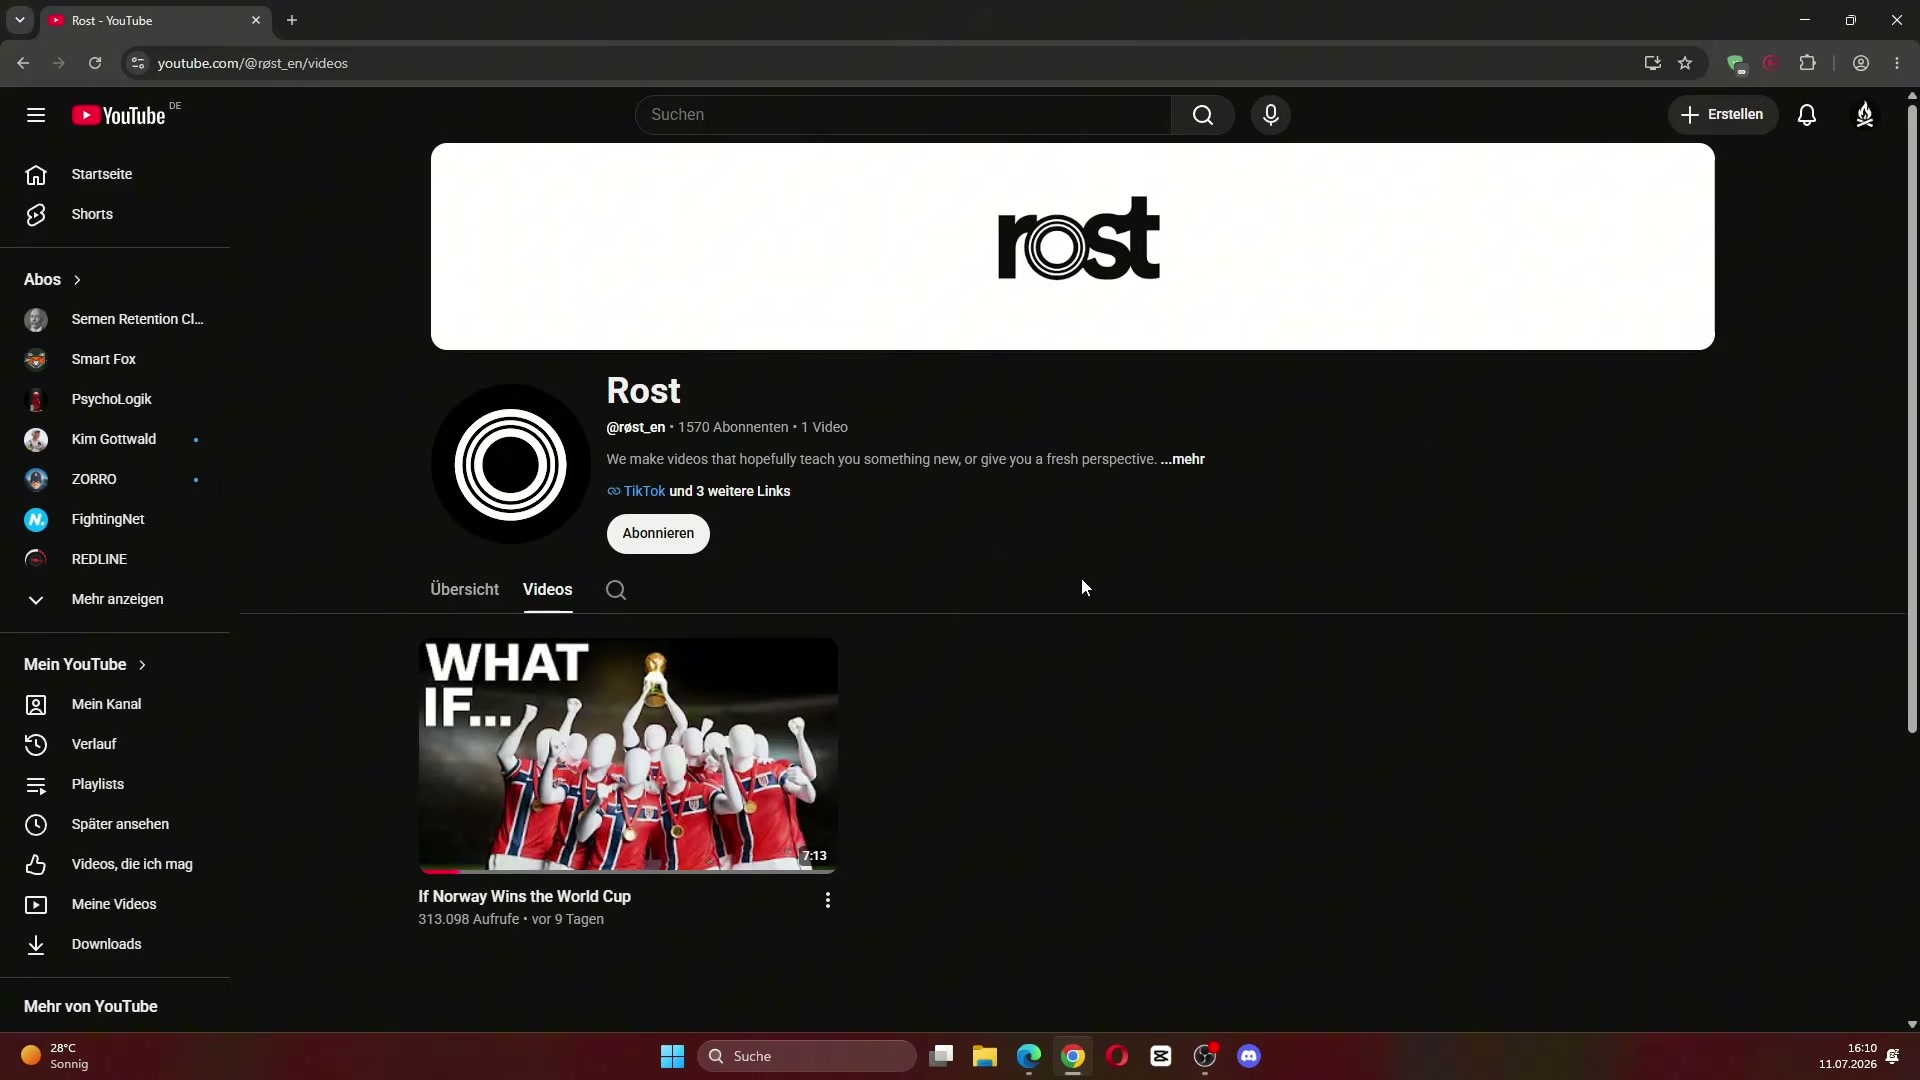Open a new browser tab

pyautogui.click(x=292, y=20)
